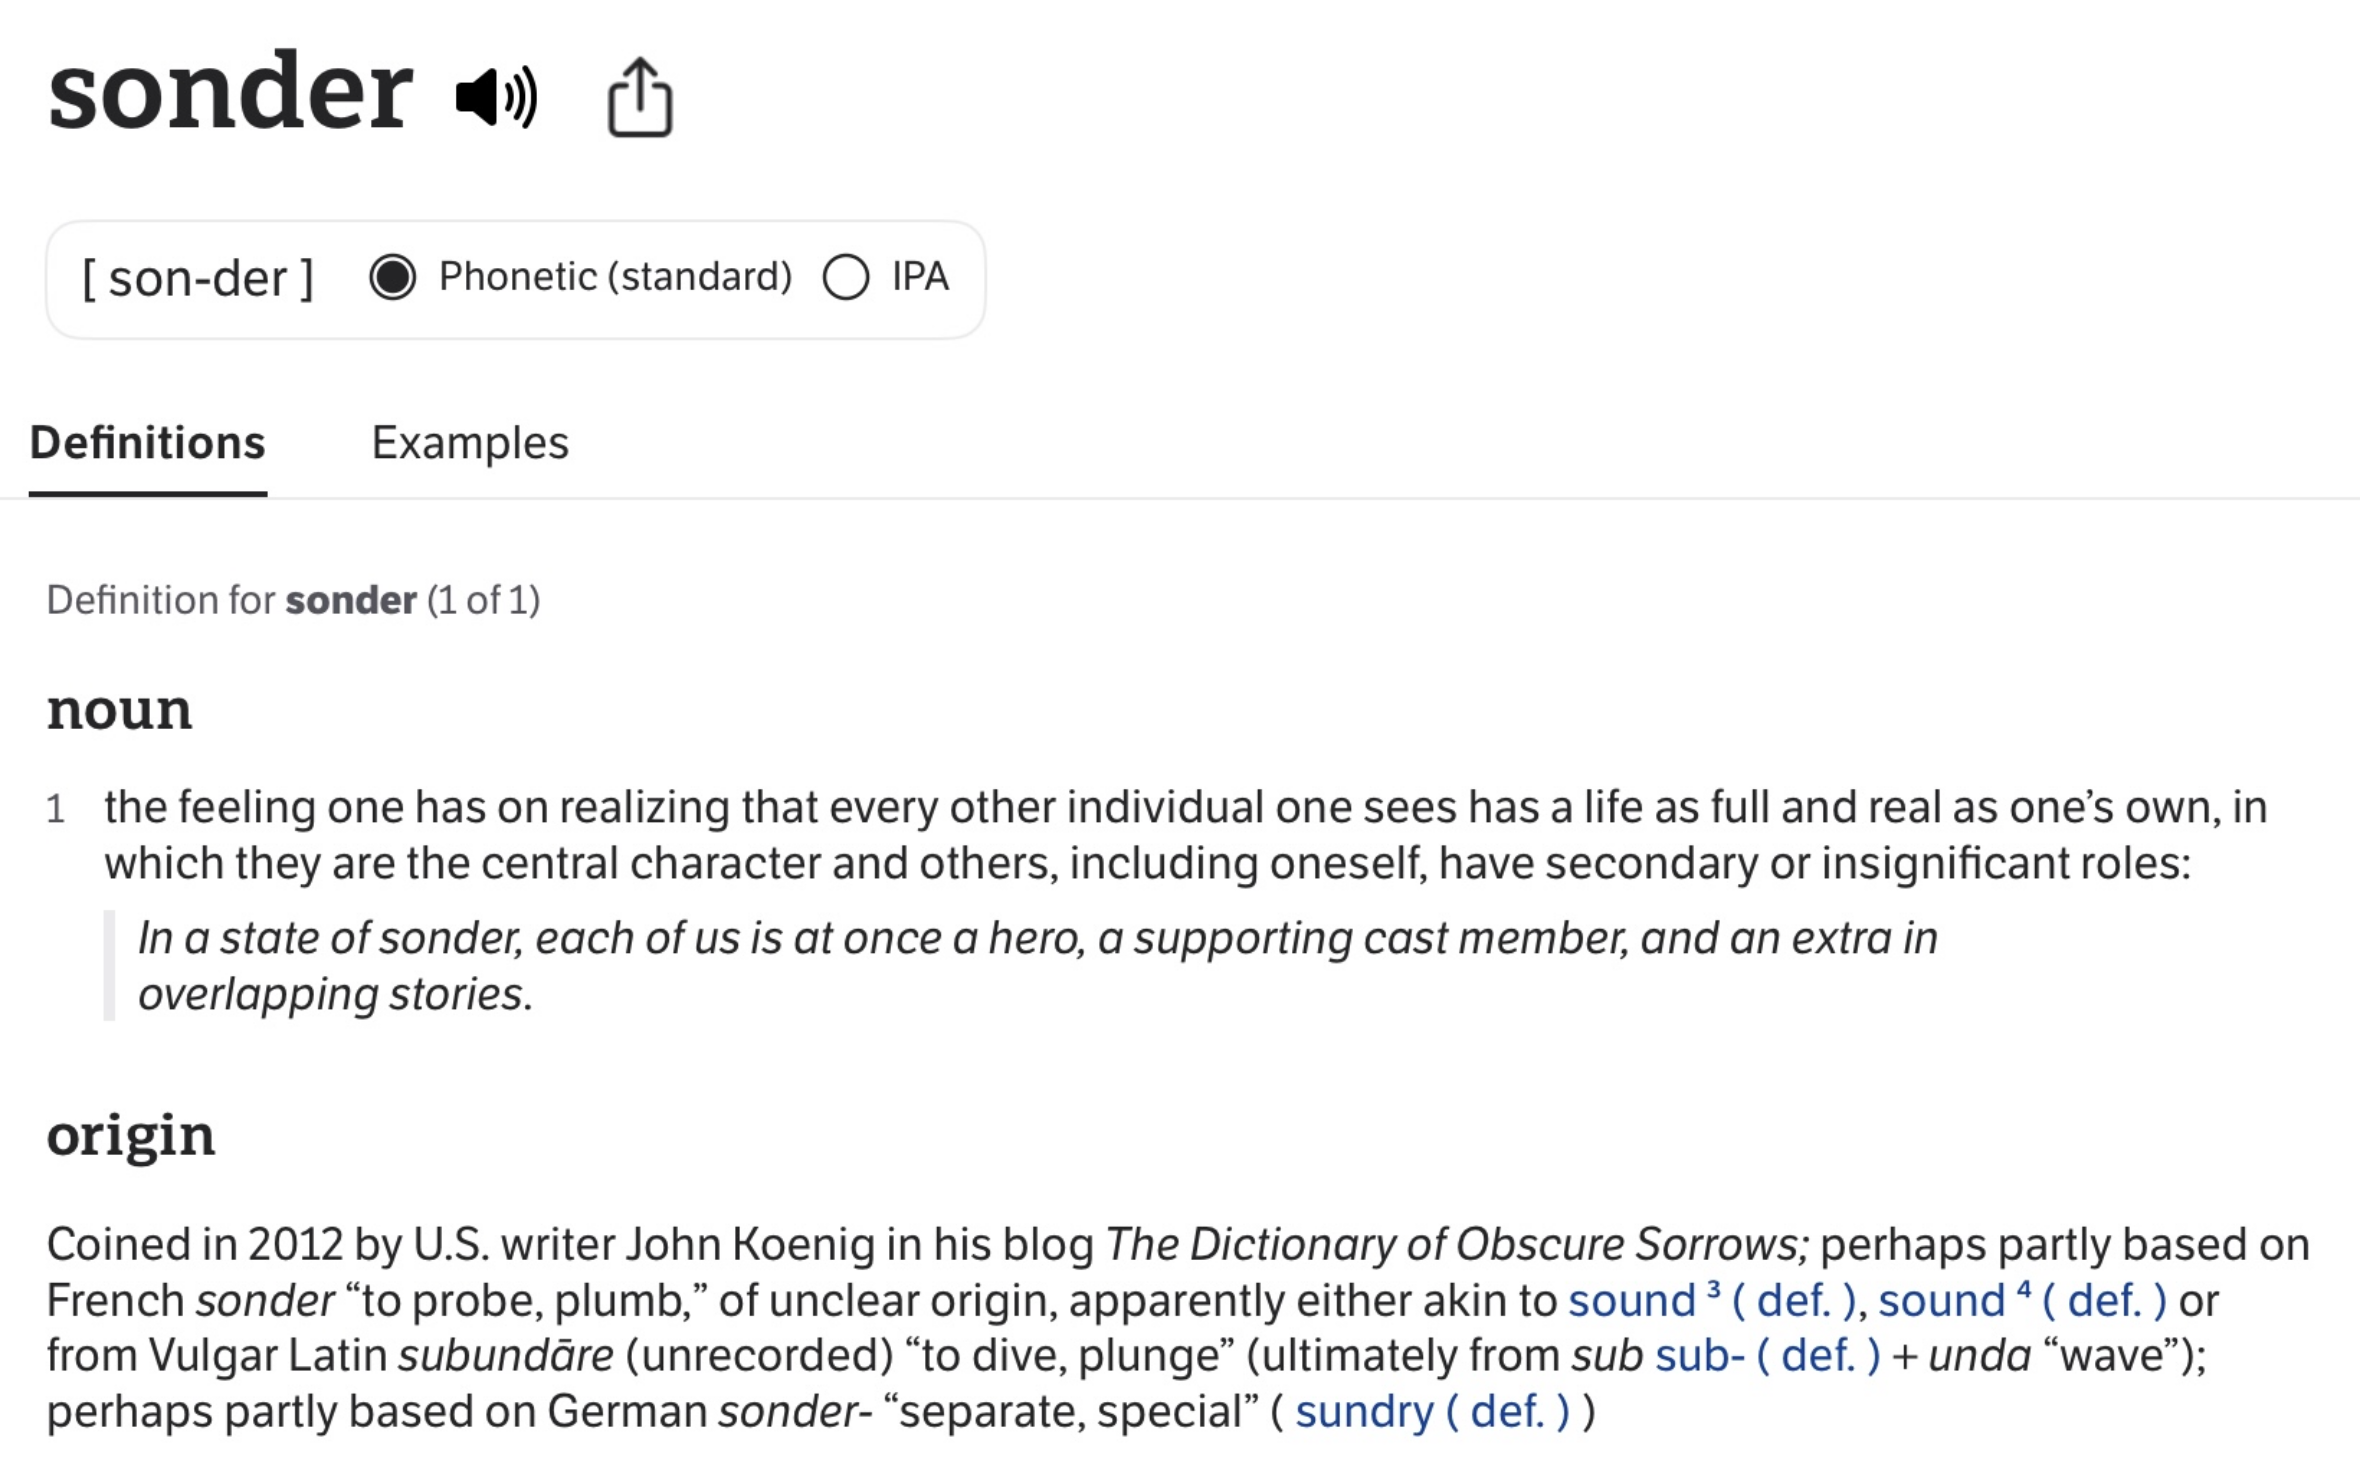The image size is (2360, 1483).
Task: Click the large 'sonder' headword
Action: (x=230, y=92)
